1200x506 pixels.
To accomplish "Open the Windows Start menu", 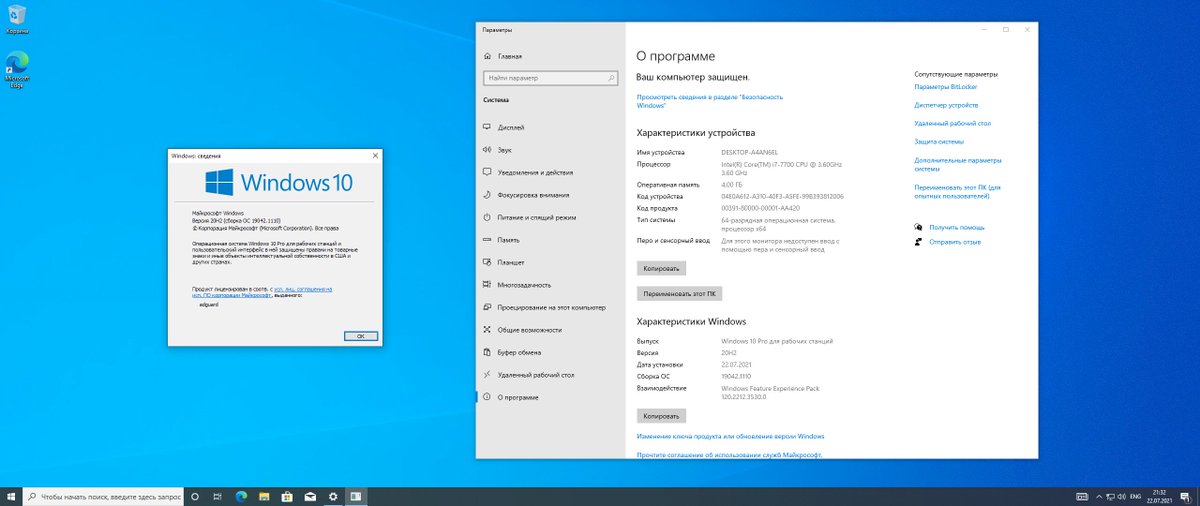I will point(11,496).
